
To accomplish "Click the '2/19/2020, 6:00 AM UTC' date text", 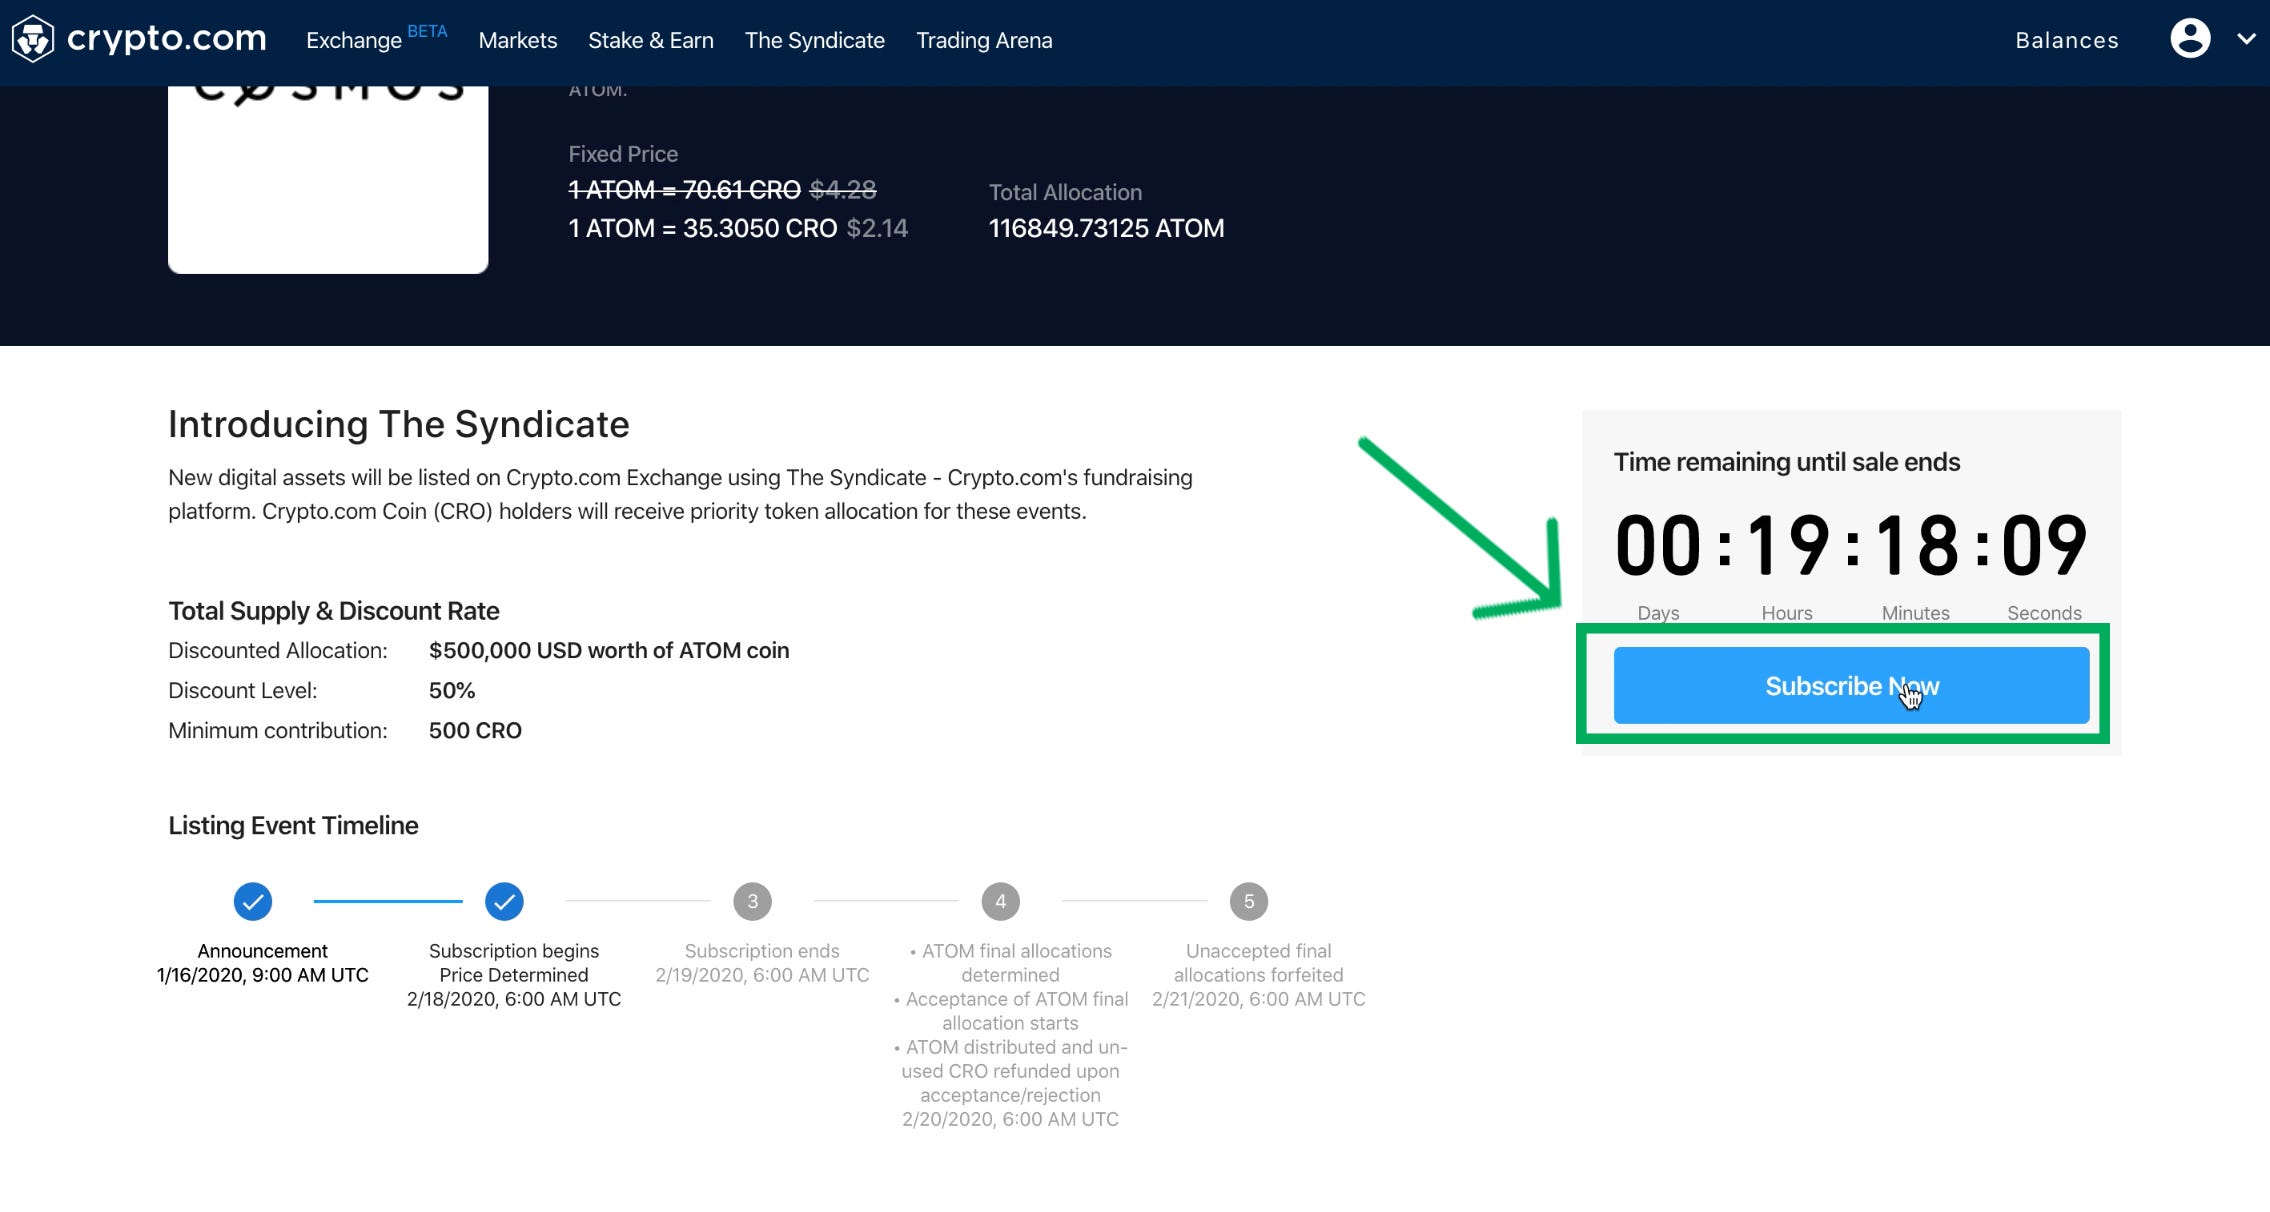I will tap(762, 975).
